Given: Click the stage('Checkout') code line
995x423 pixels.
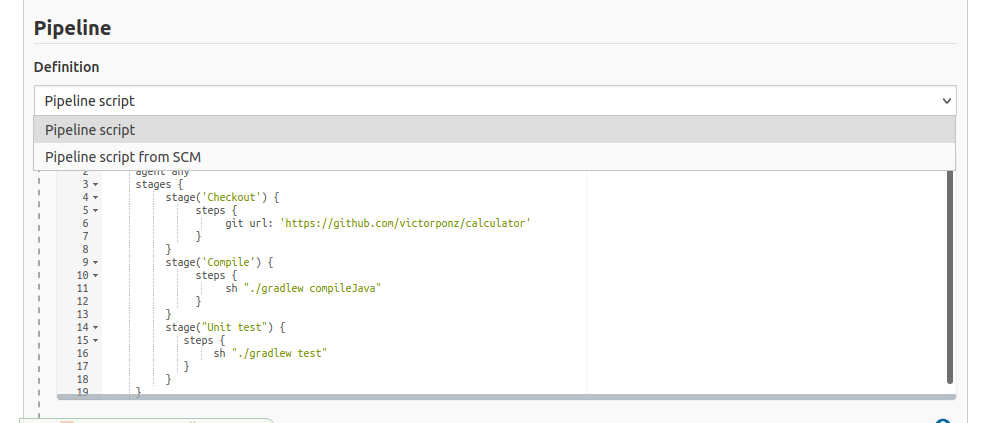Looking at the screenshot, I should click(x=222, y=198).
